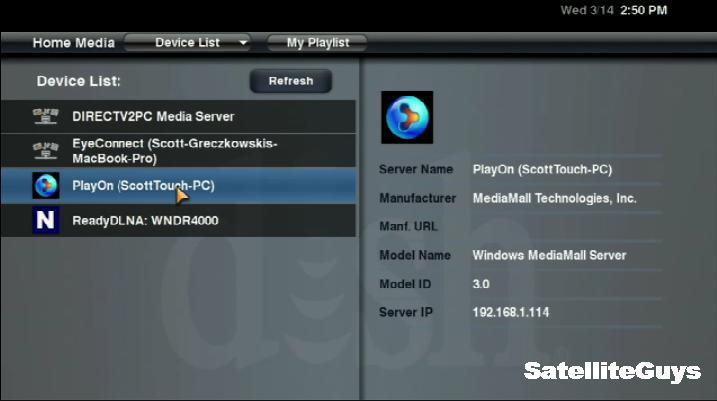Image resolution: width=717 pixels, height=401 pixels.
Task: Select DIRECTV2PC Media Server row
Action: pos(178,117)
